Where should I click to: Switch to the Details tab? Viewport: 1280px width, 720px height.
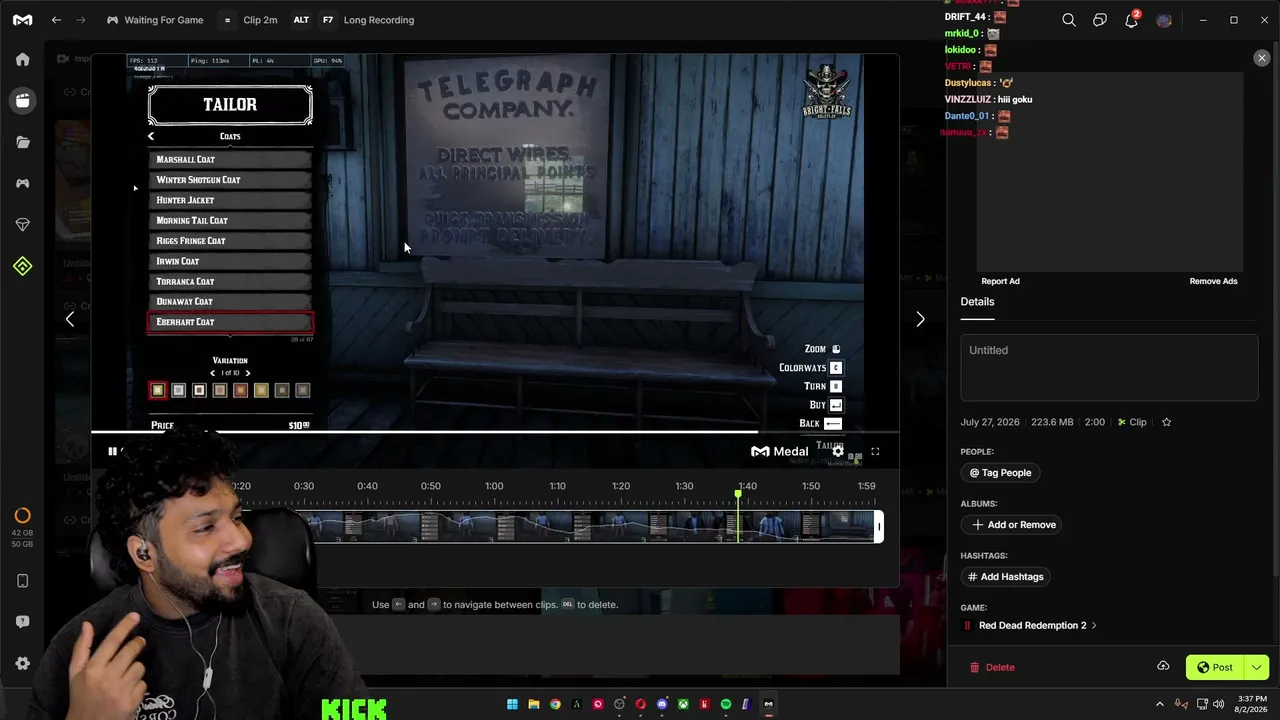(x=977, y=302)
